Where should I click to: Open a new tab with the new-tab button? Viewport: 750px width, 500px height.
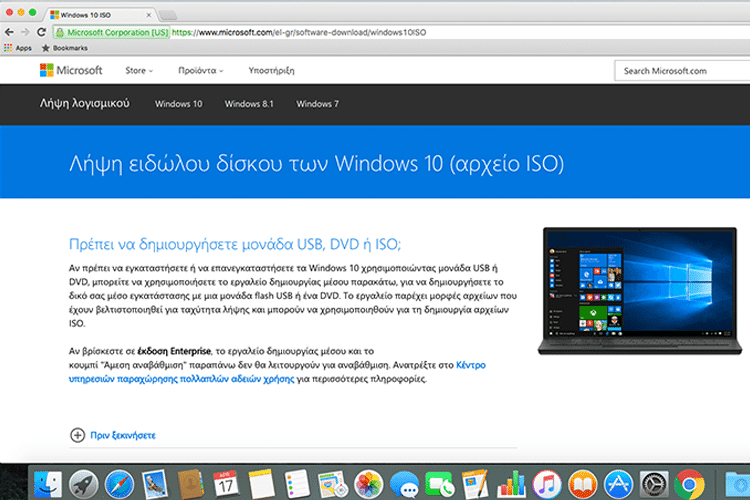coord(168,15)
